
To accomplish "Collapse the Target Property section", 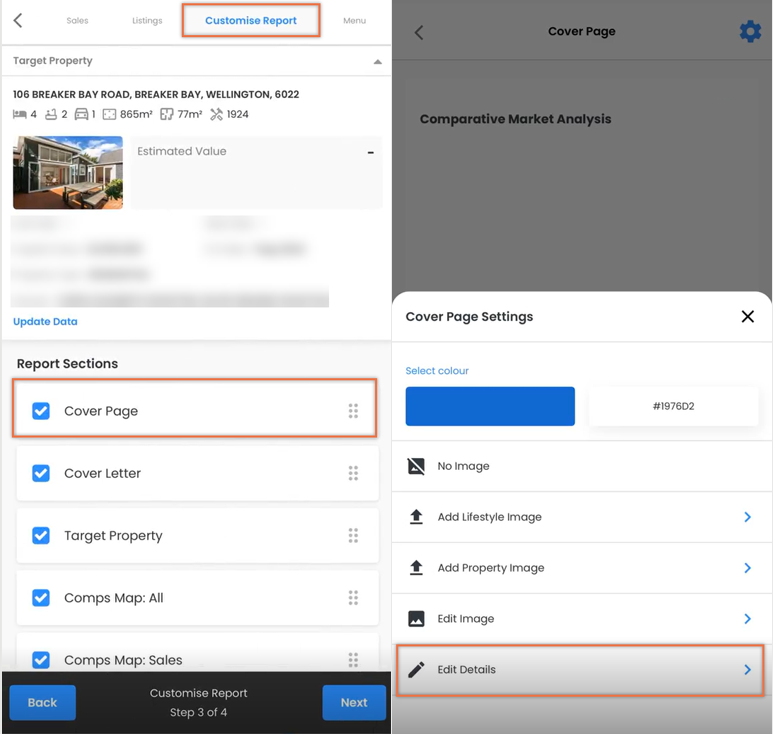I will pos(378,62).
